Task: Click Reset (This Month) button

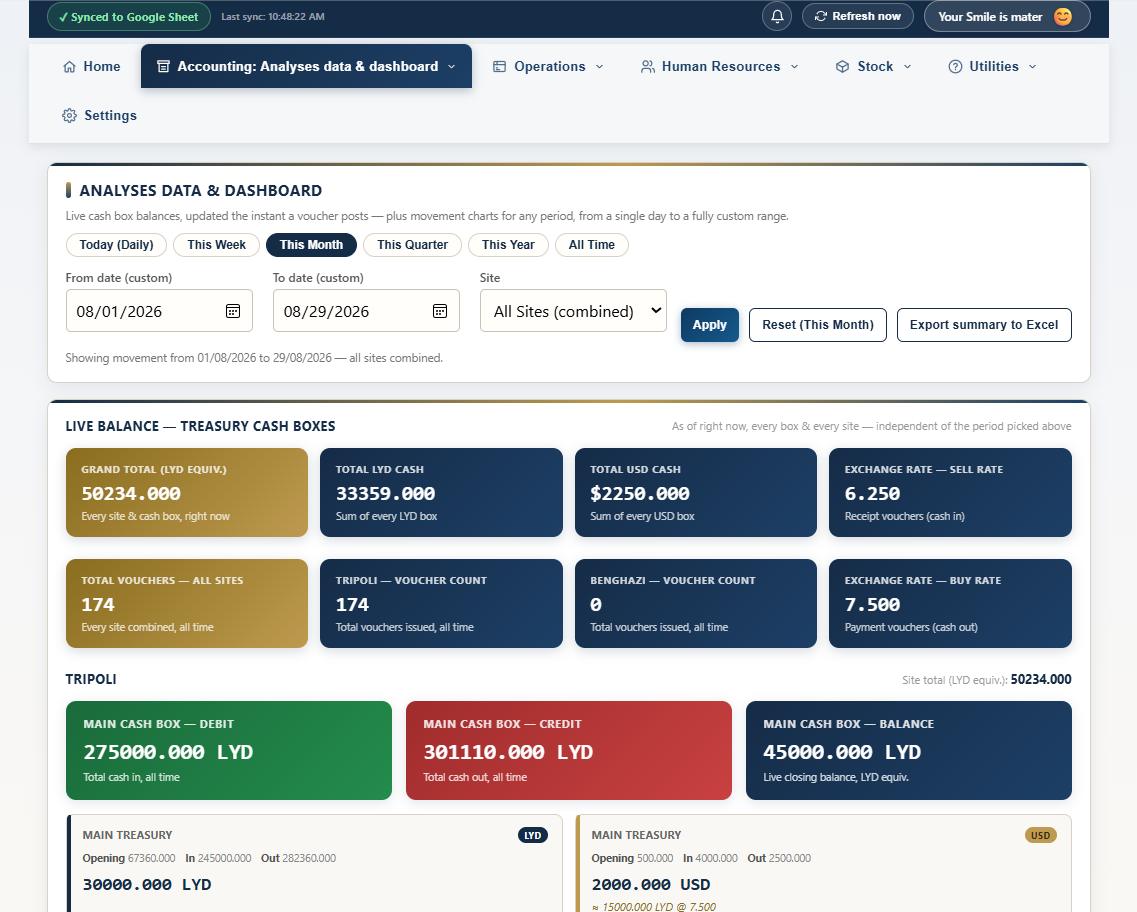Action: [x=817, y=325]
